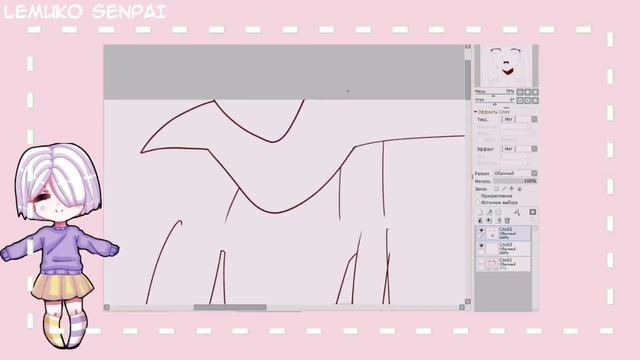The image size is (640, 360).
Task: Click the canvas vertical scrollbar thumb
Action: pos(468,79)
